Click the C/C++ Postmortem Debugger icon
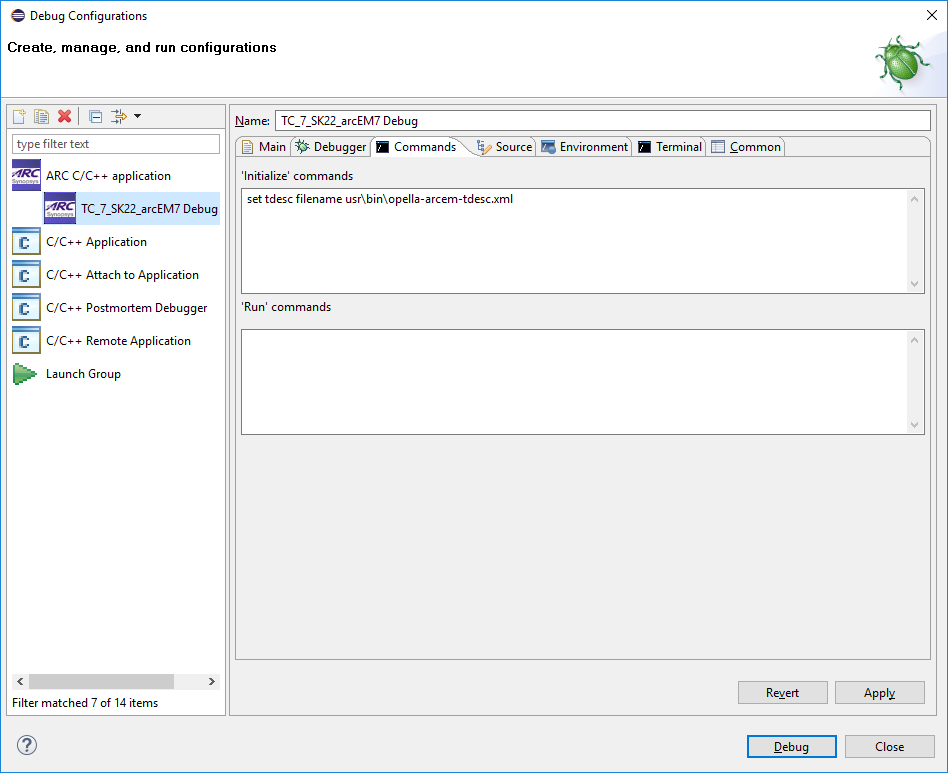 click(26, 308)
